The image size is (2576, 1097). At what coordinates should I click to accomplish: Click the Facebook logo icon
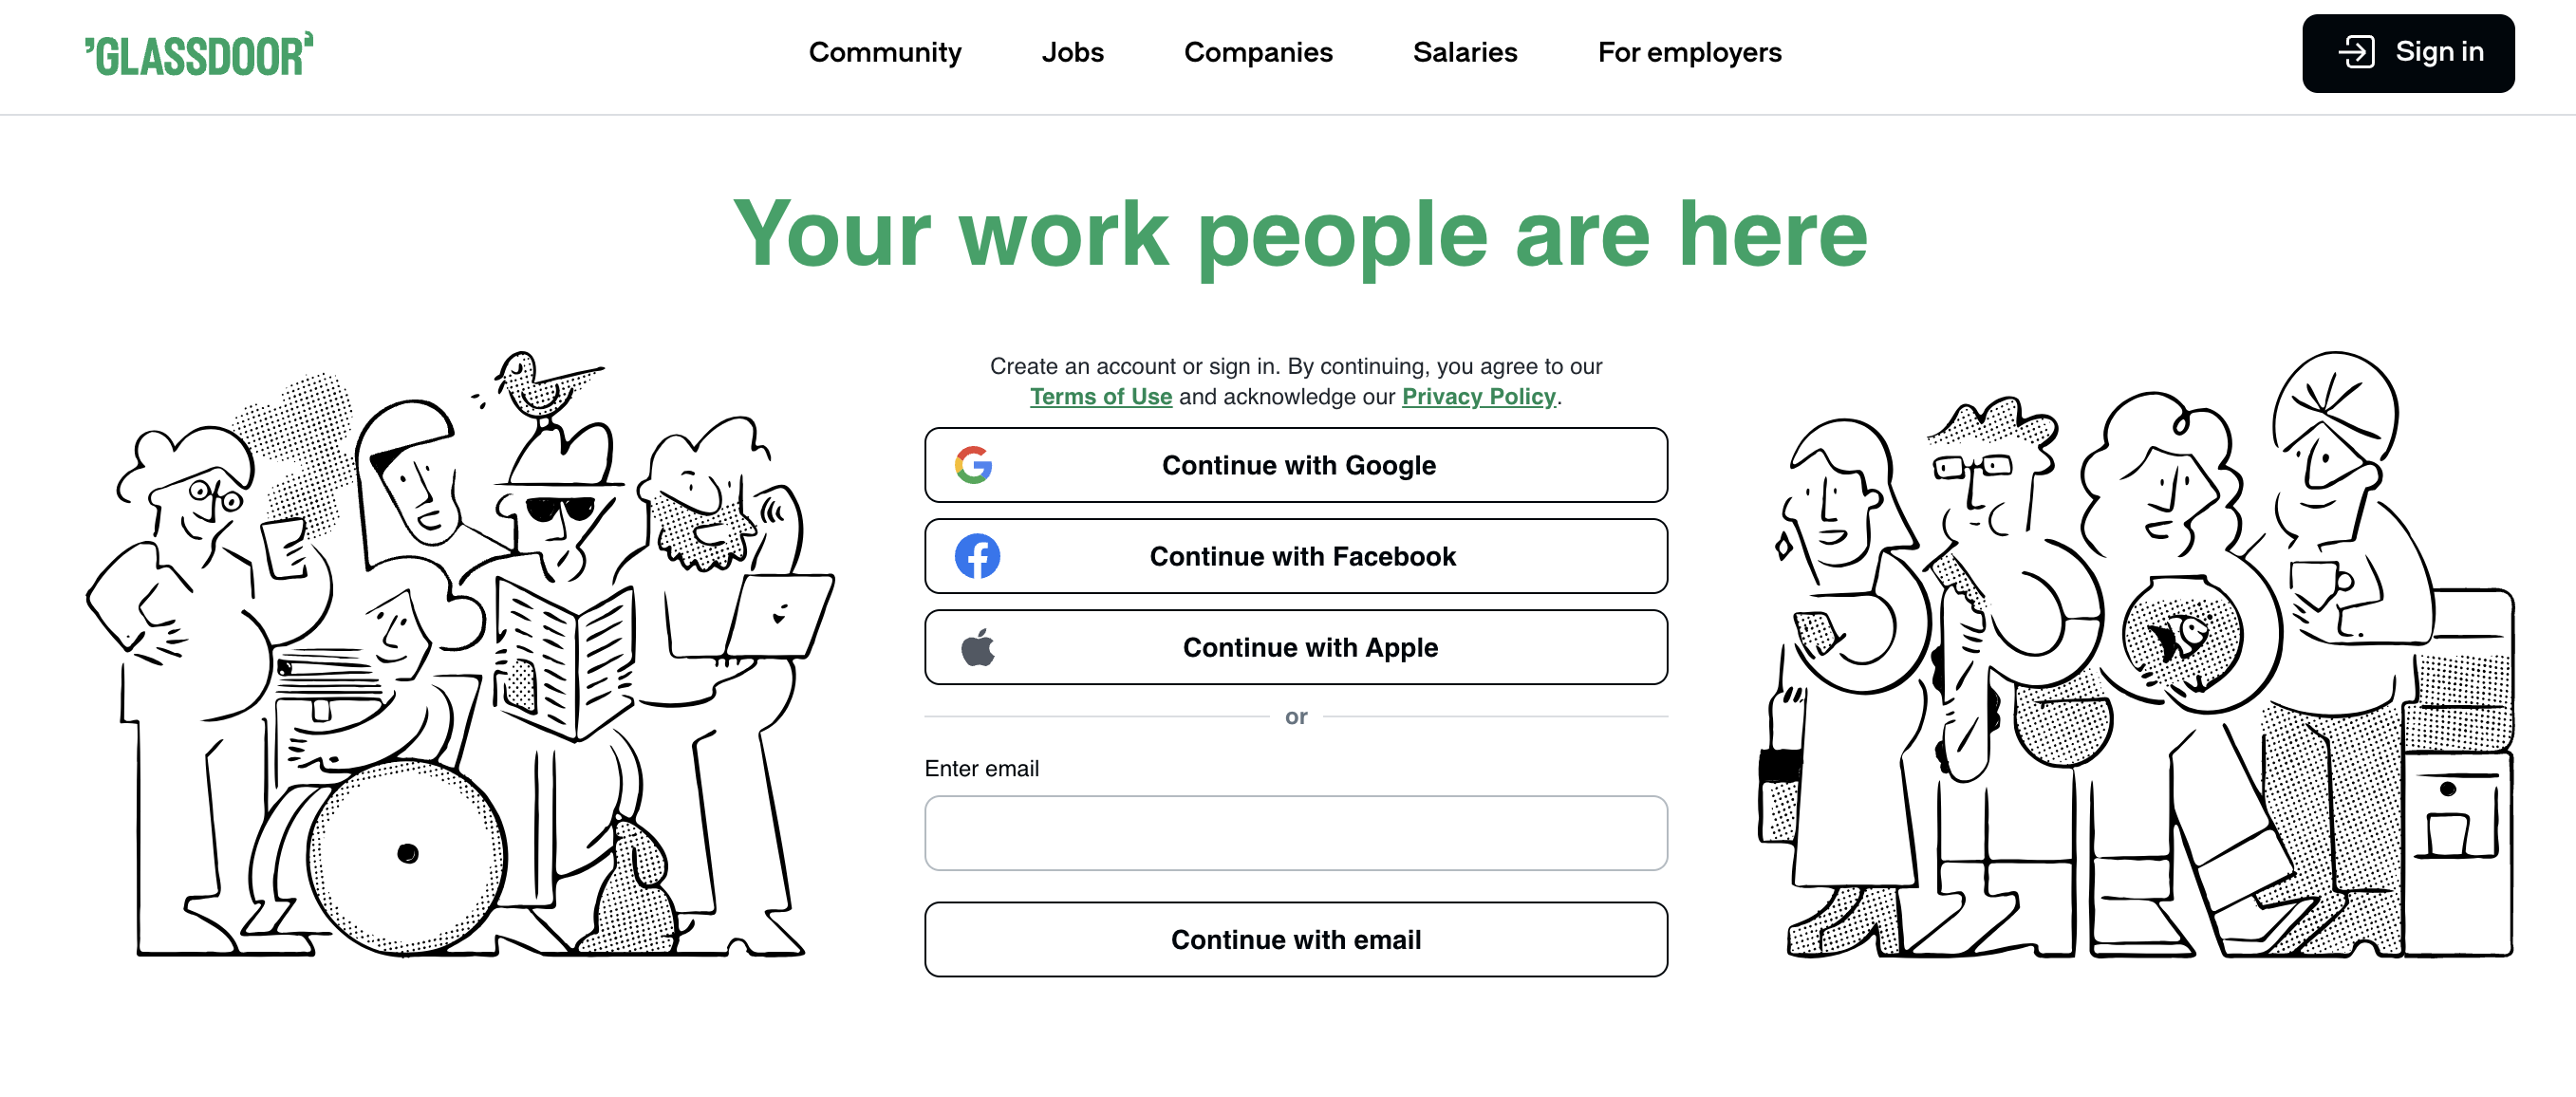[x=974, y=555]
